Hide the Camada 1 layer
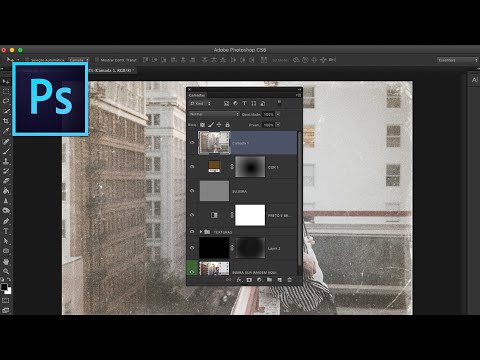The image size is (480, 360). [192, 143]
